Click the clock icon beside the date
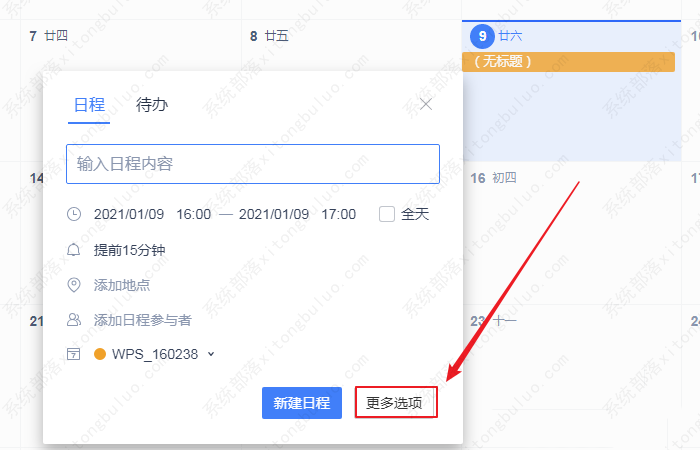This screenshot has width=700, height=450. click(74, 214)
